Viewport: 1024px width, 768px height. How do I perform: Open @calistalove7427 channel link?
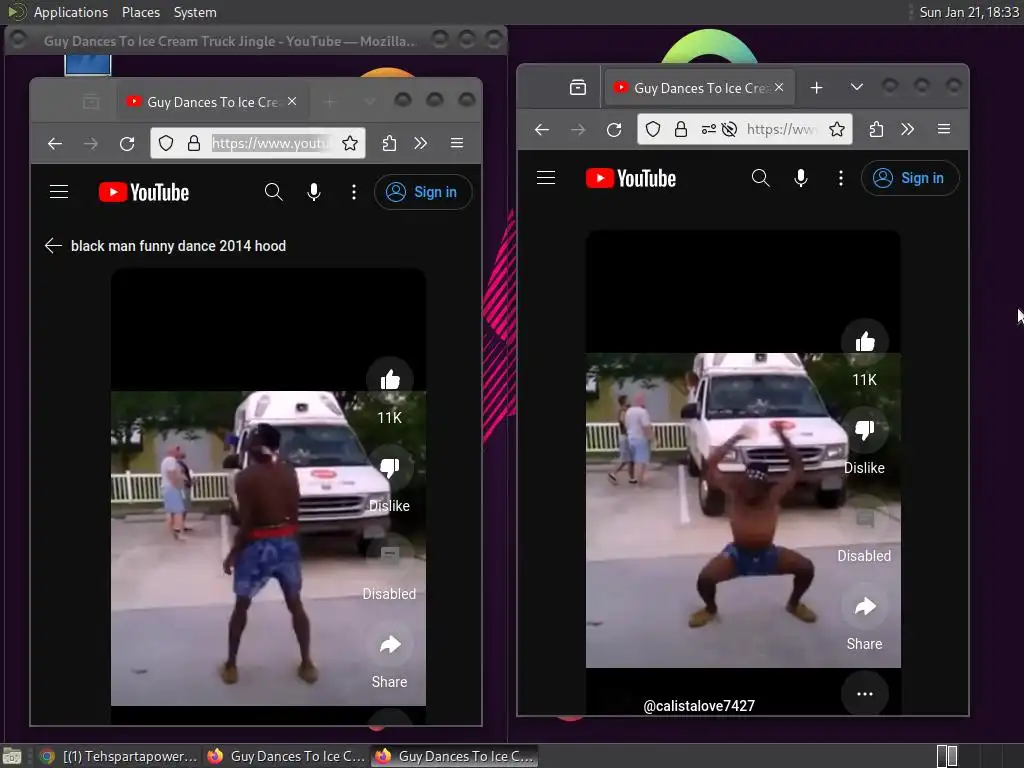pos(699,706)
